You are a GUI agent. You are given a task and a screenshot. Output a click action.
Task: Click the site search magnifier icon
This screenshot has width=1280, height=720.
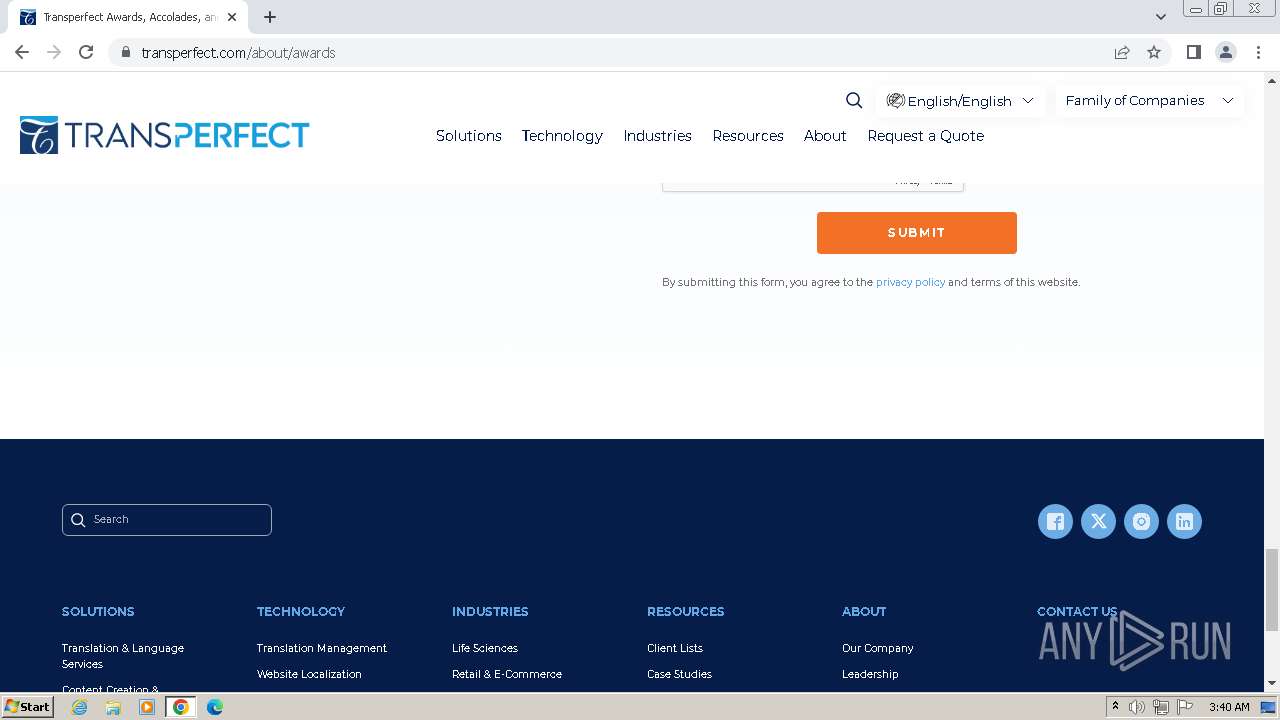click(854, 100)
